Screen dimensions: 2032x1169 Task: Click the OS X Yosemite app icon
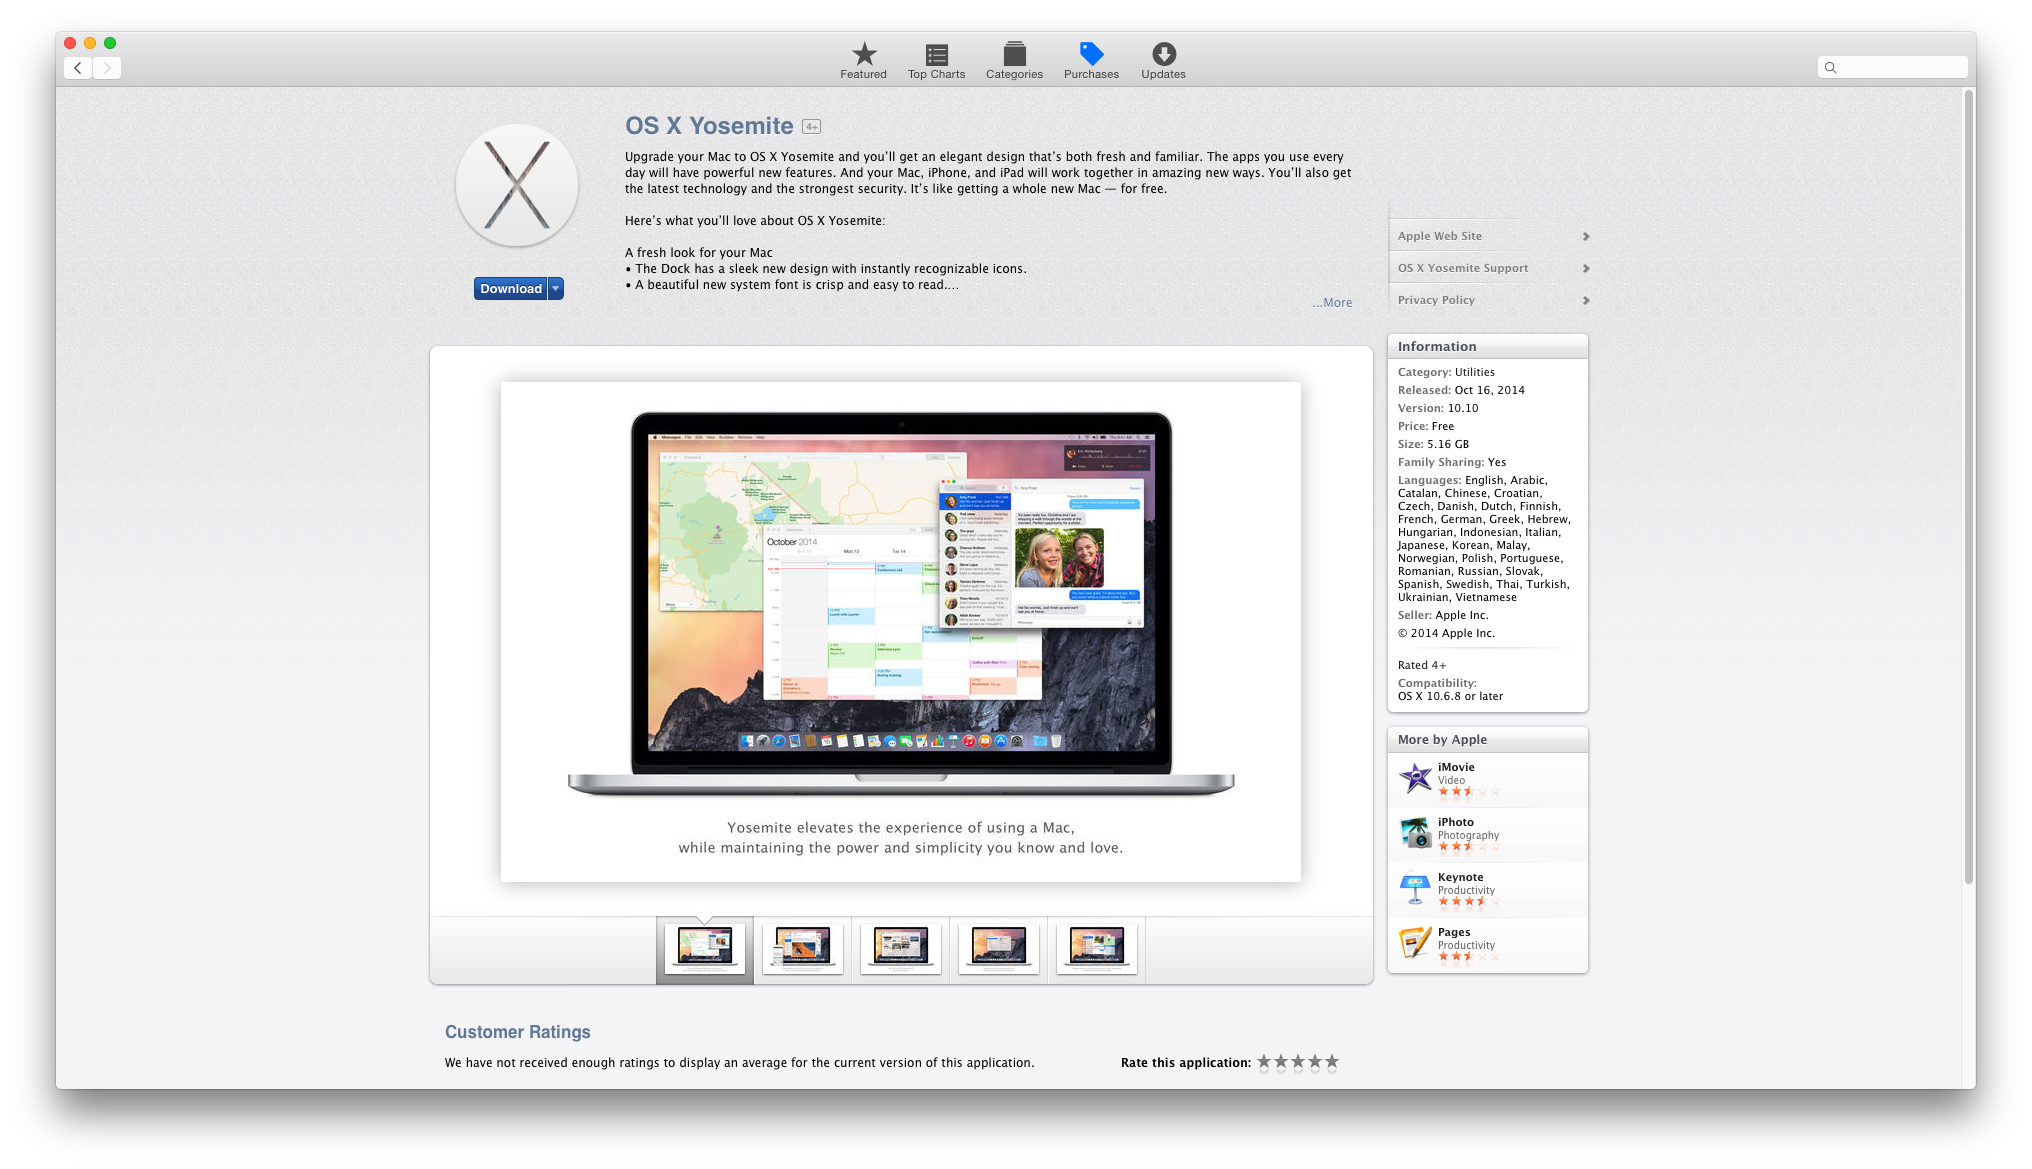[x=516, y=186]
